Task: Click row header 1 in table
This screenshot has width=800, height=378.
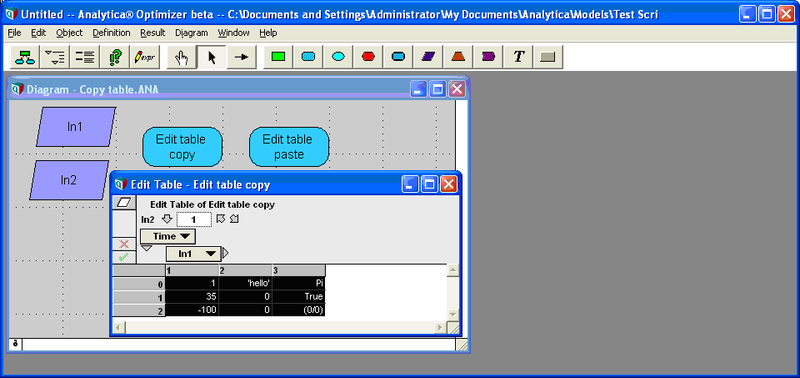Action: coord(139,297)
